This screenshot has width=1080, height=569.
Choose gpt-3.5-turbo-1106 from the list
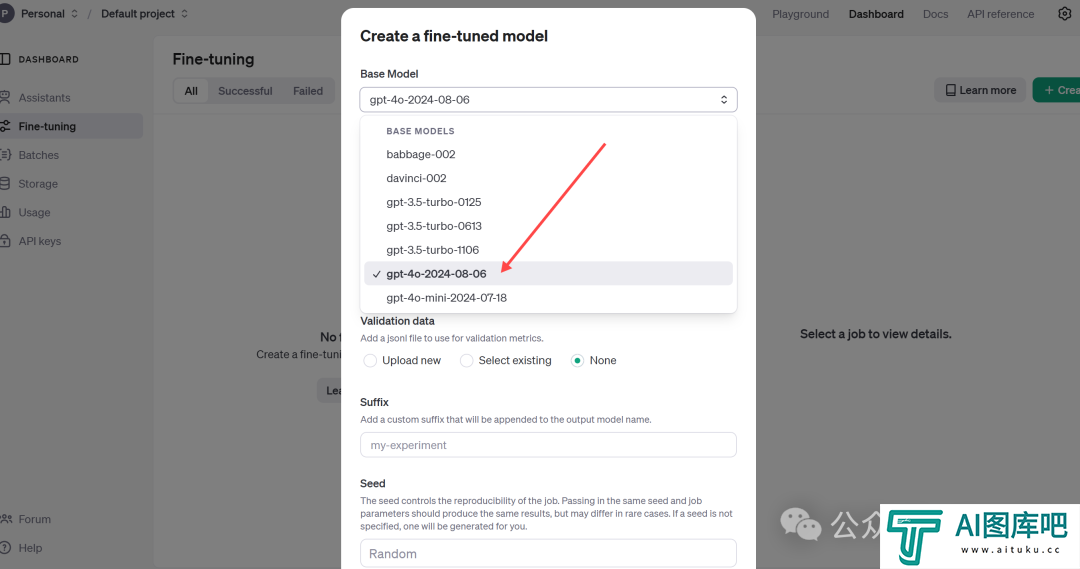(548, 250)
